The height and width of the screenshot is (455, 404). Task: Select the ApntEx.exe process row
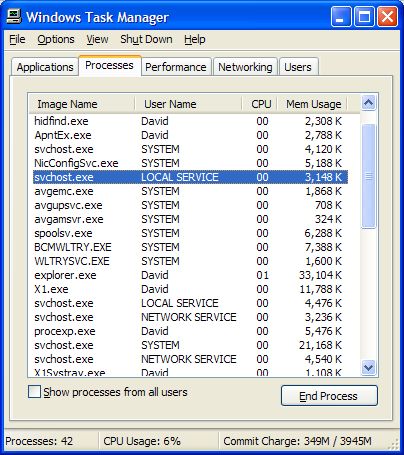[190, 135]
